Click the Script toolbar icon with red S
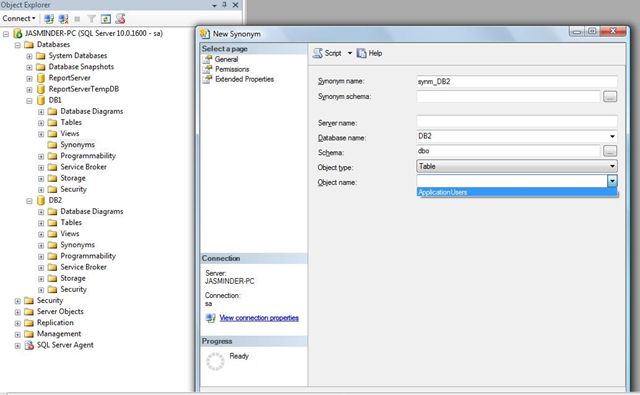This screenshot has height=395, width=640. pos(120,18)
